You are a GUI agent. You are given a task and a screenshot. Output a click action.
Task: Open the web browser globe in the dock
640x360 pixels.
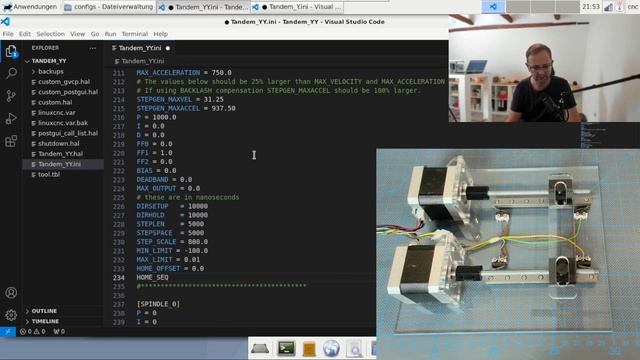331,349
